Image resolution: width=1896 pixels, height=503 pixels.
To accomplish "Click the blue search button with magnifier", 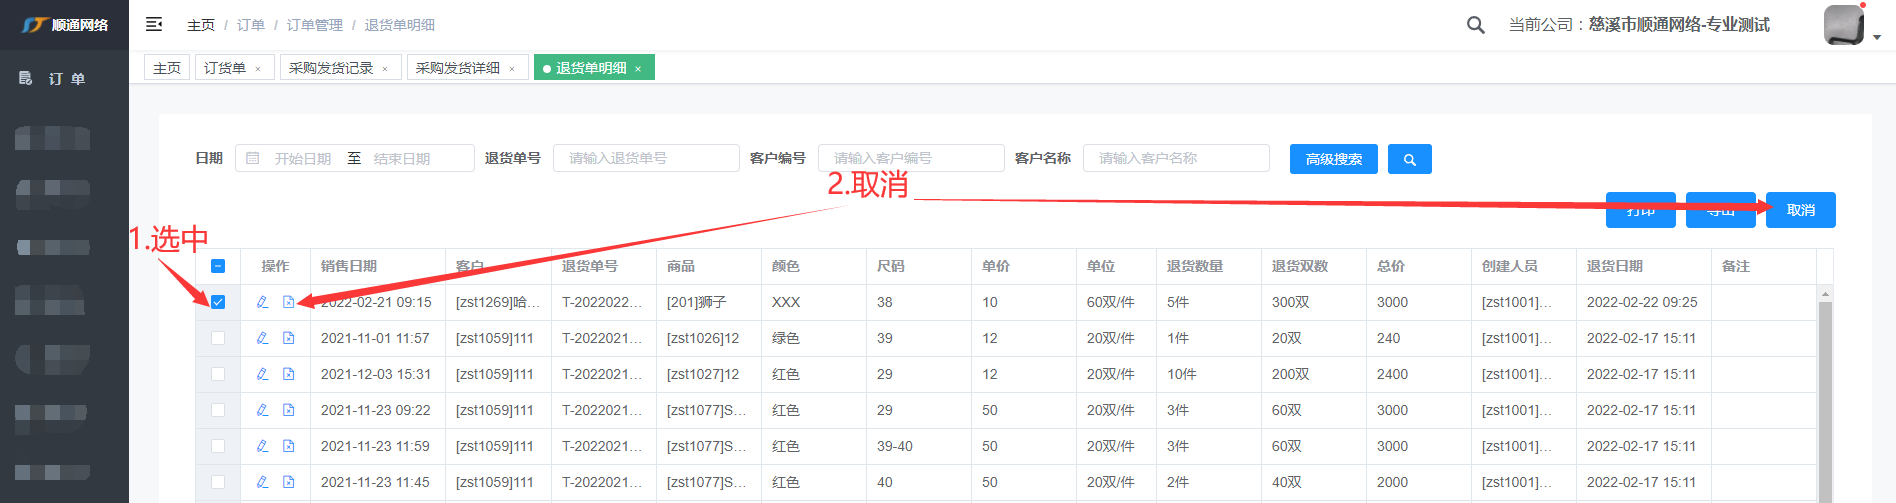I will (1409, 159).
